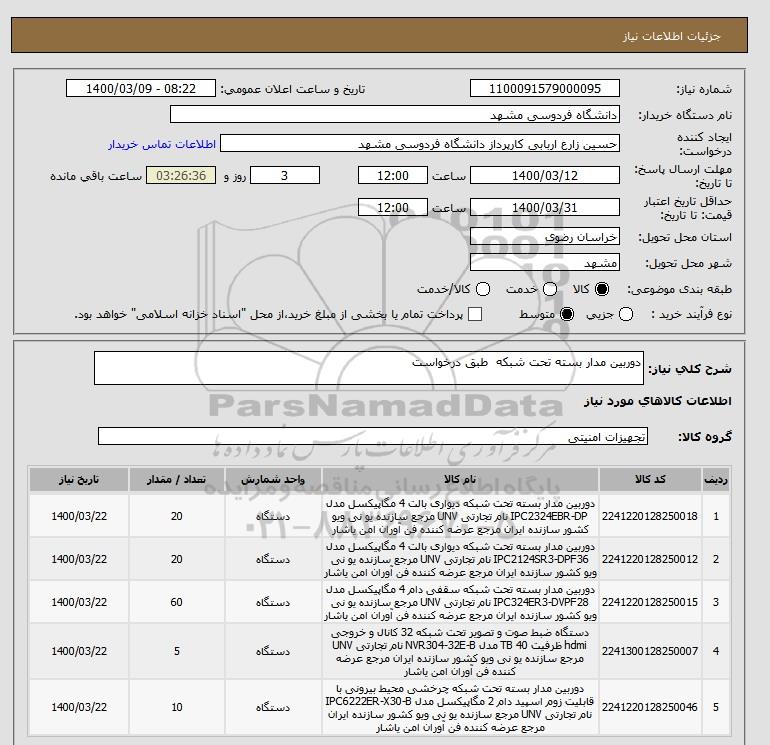Choose the متوسط purchase type radio

point(567,314)
